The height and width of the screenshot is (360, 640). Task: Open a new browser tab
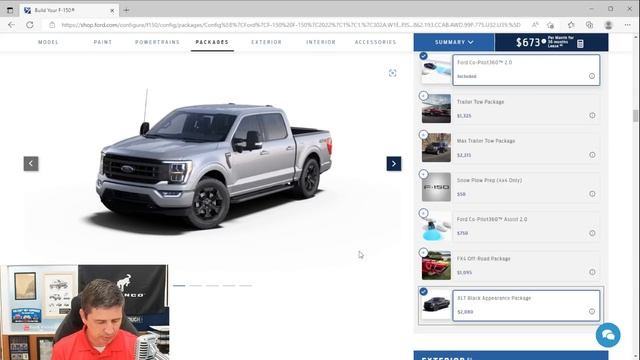(x=126, y=10)
